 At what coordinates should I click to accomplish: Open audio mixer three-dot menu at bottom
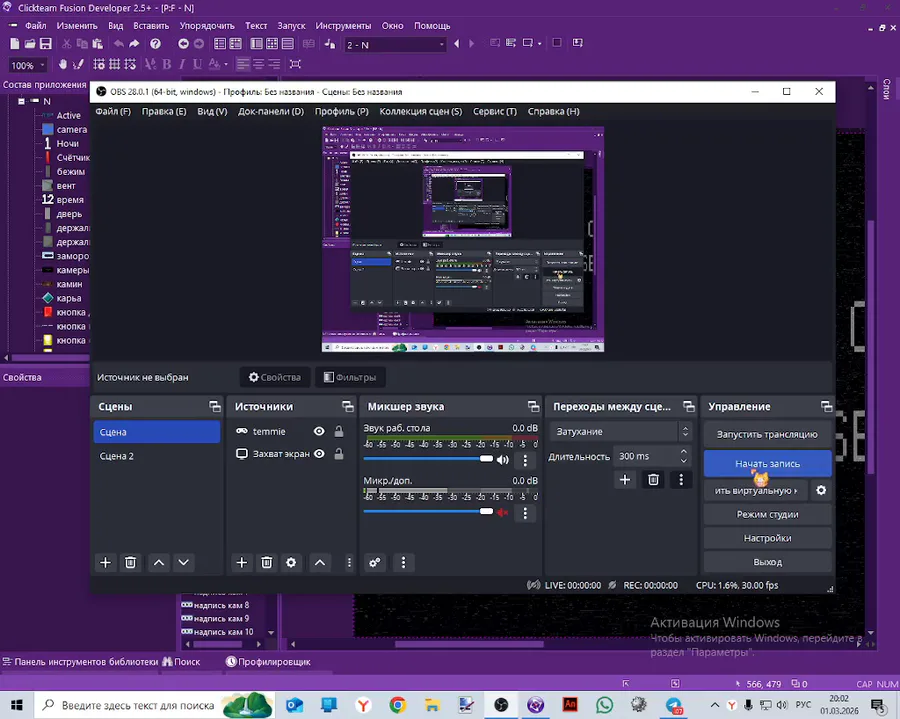coord(404,562)
